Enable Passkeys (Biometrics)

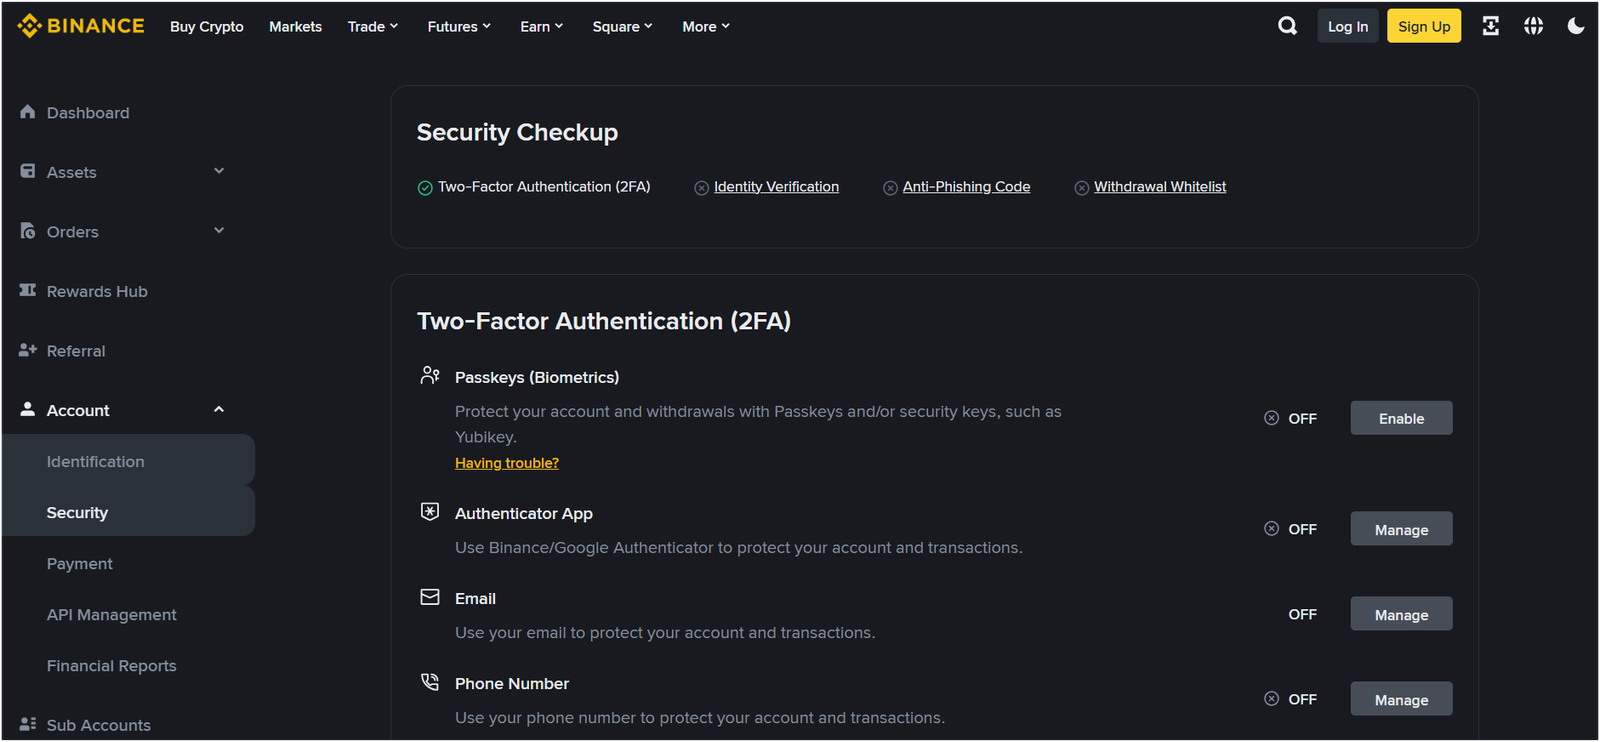[1400, 418]
